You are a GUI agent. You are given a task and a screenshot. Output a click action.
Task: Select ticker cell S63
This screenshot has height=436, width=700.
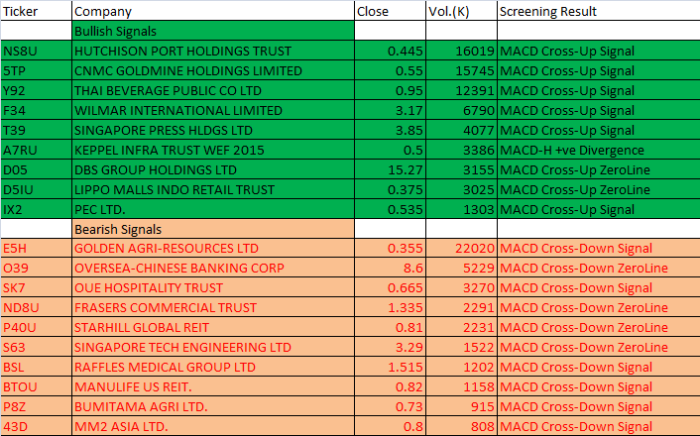tap(36, 347)
